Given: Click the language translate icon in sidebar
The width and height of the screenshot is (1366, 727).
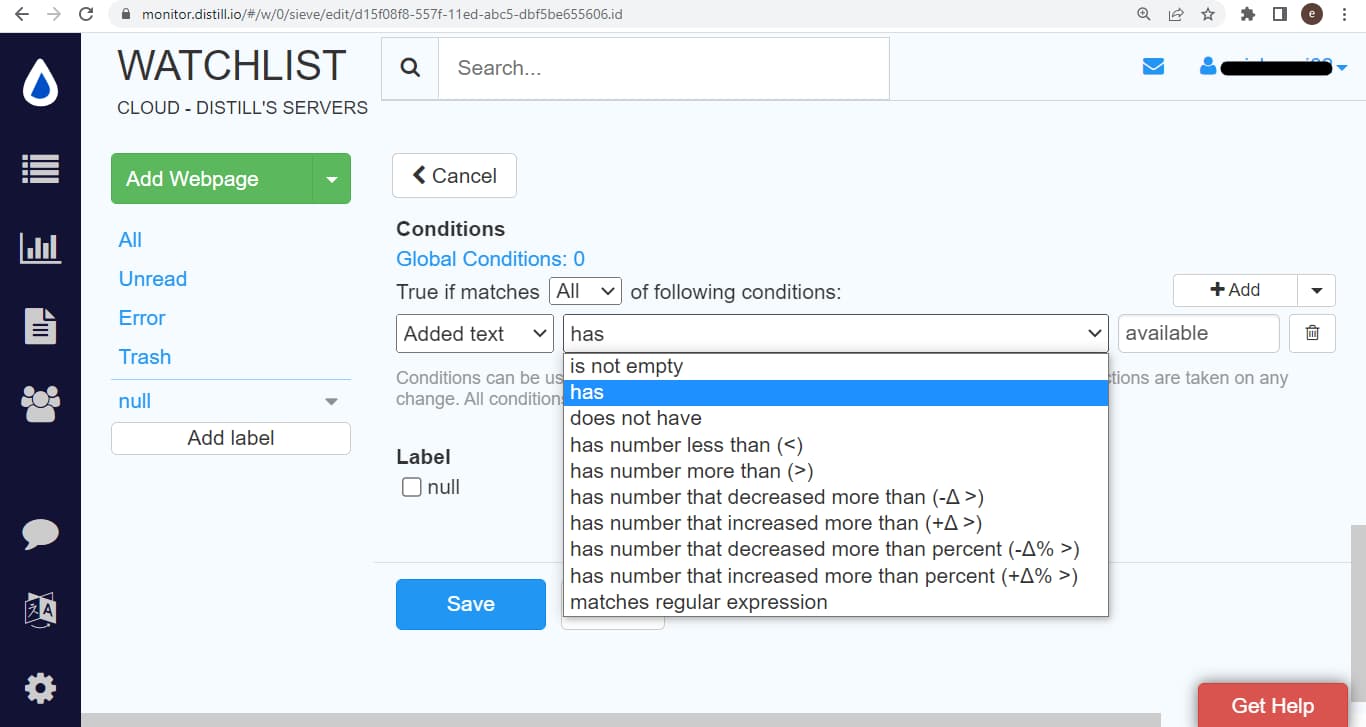Looking at the screenshot, I should point(40,609).
